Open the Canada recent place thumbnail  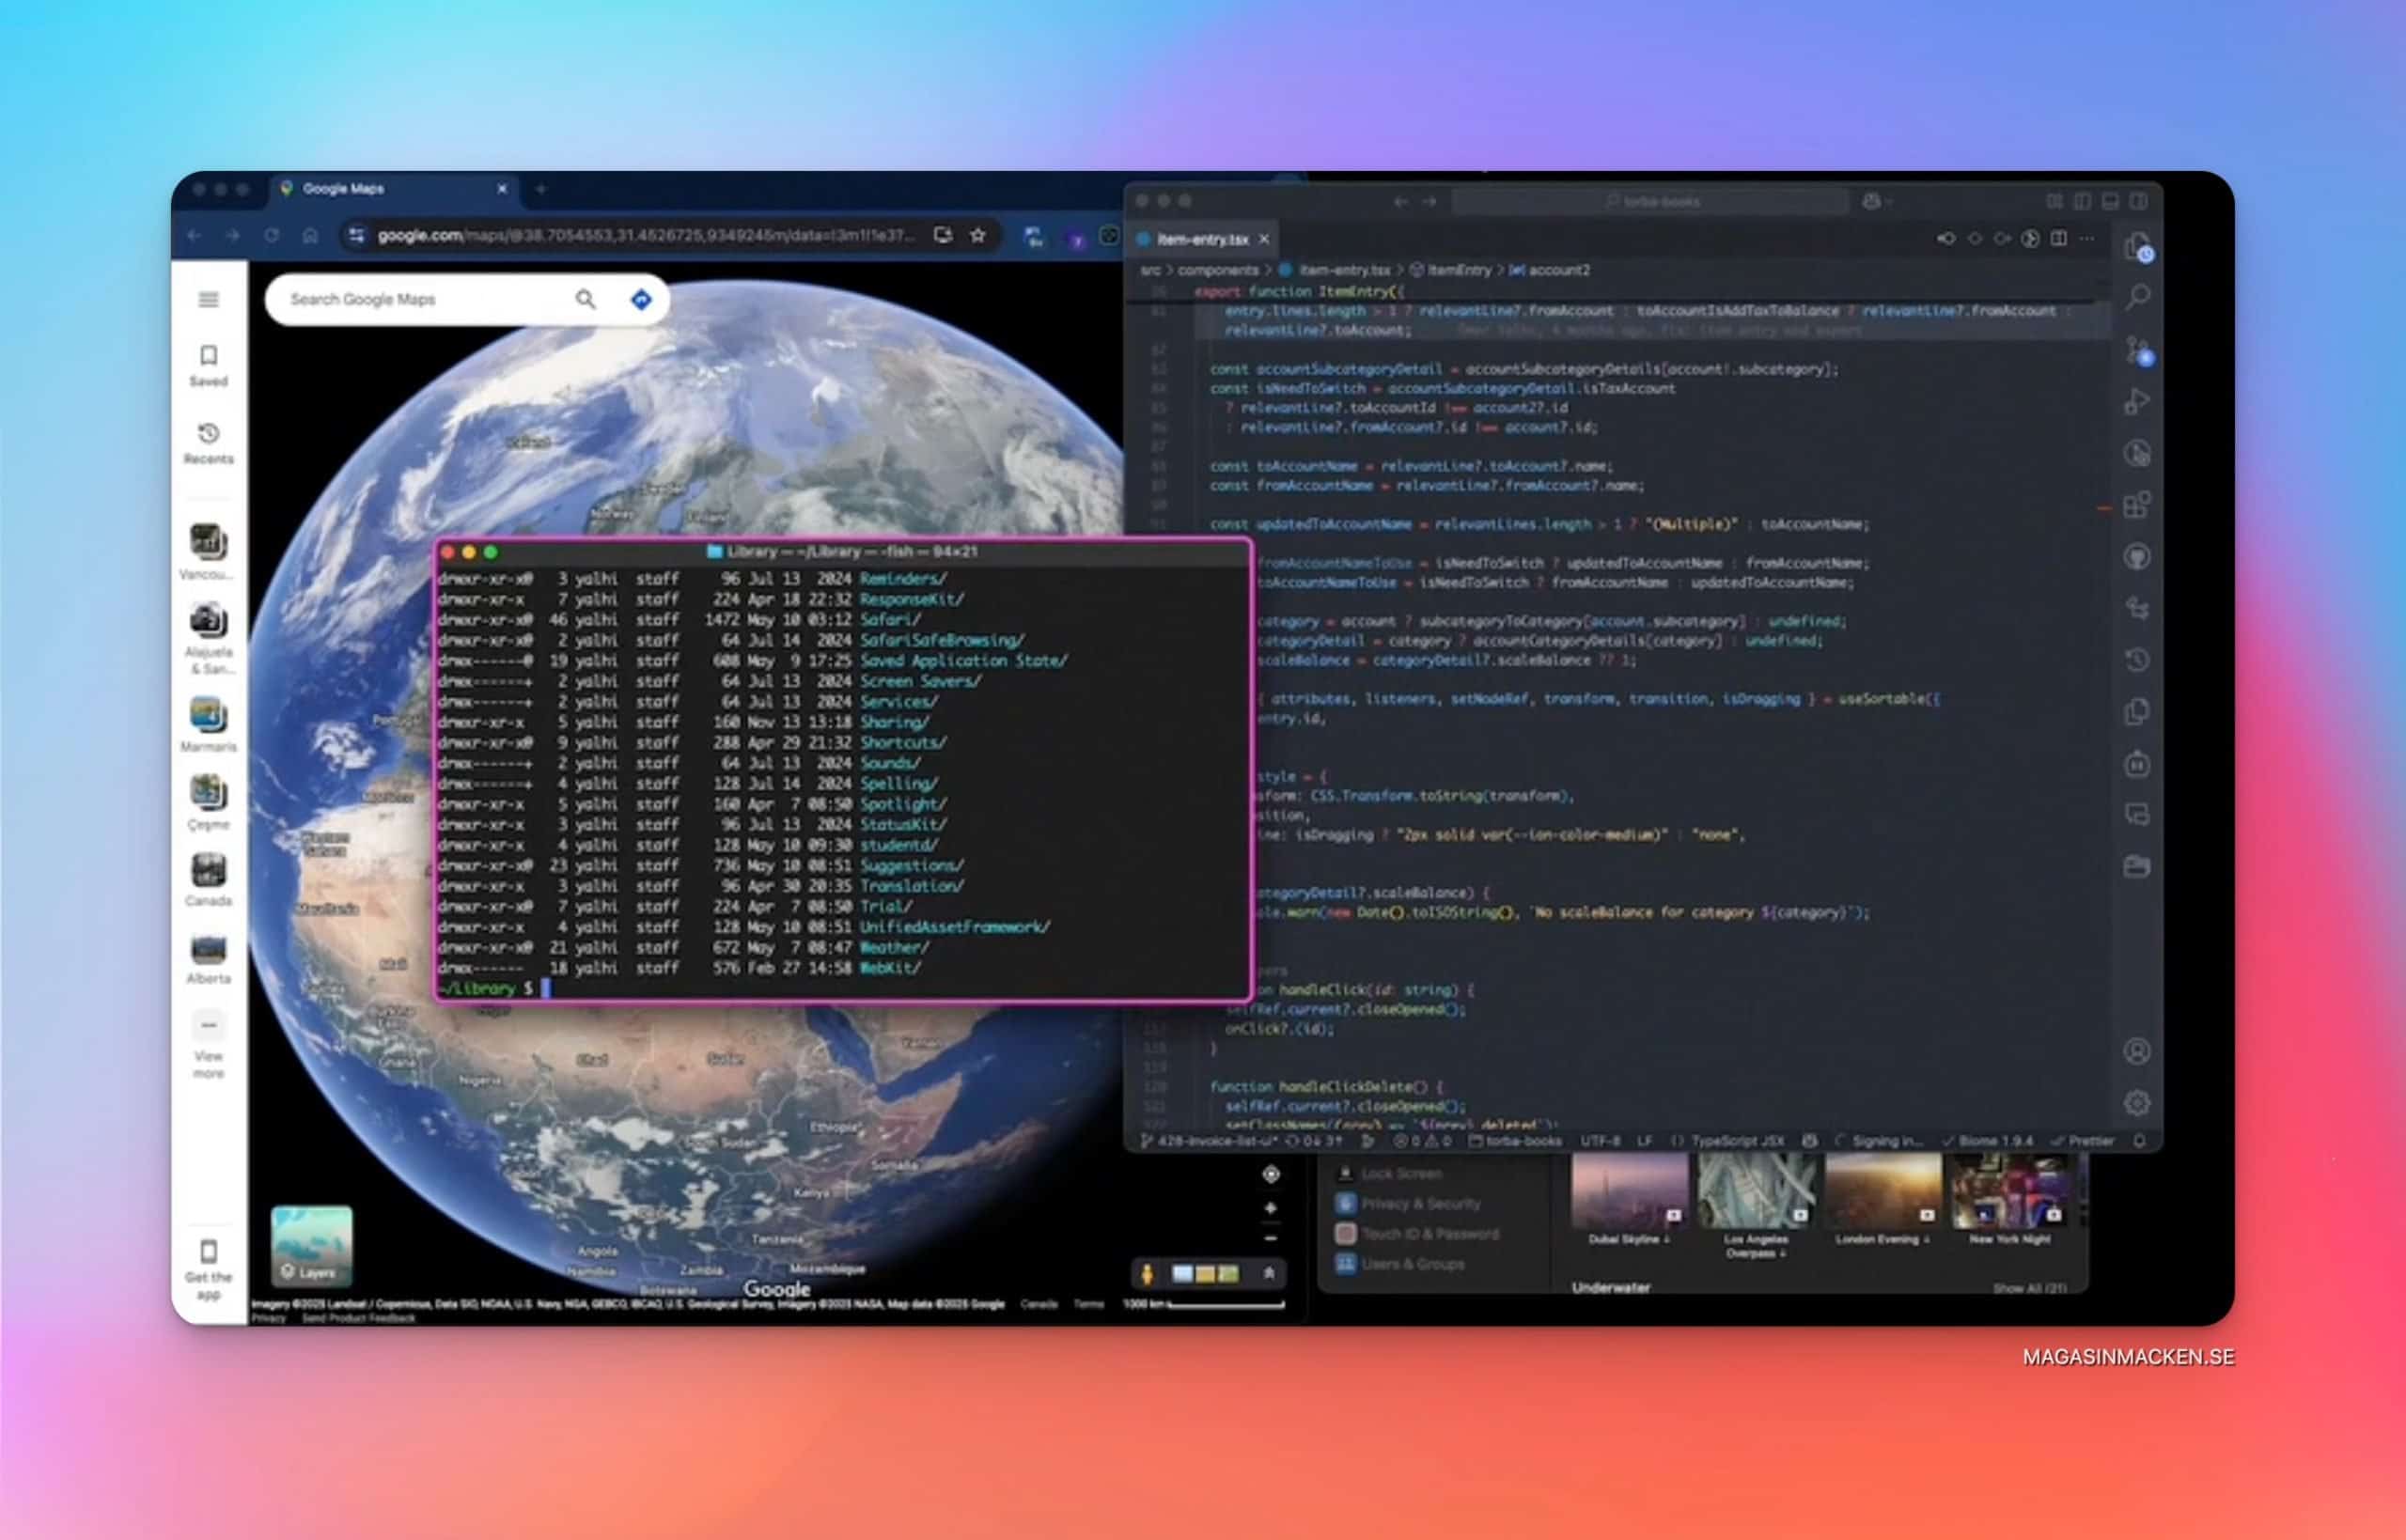point(207,870)
